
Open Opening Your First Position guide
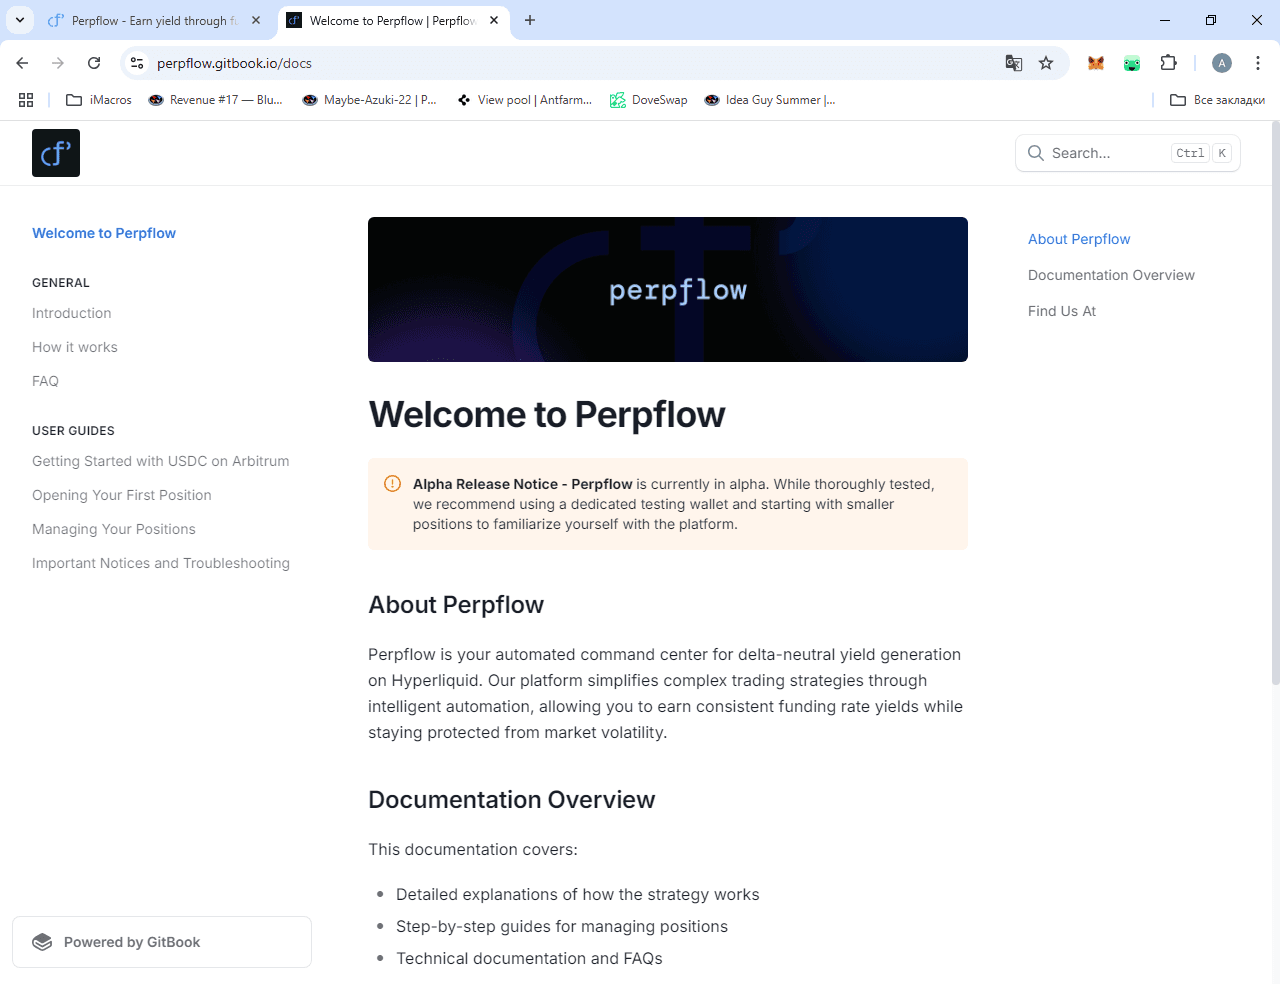click(x=122, y=495)
